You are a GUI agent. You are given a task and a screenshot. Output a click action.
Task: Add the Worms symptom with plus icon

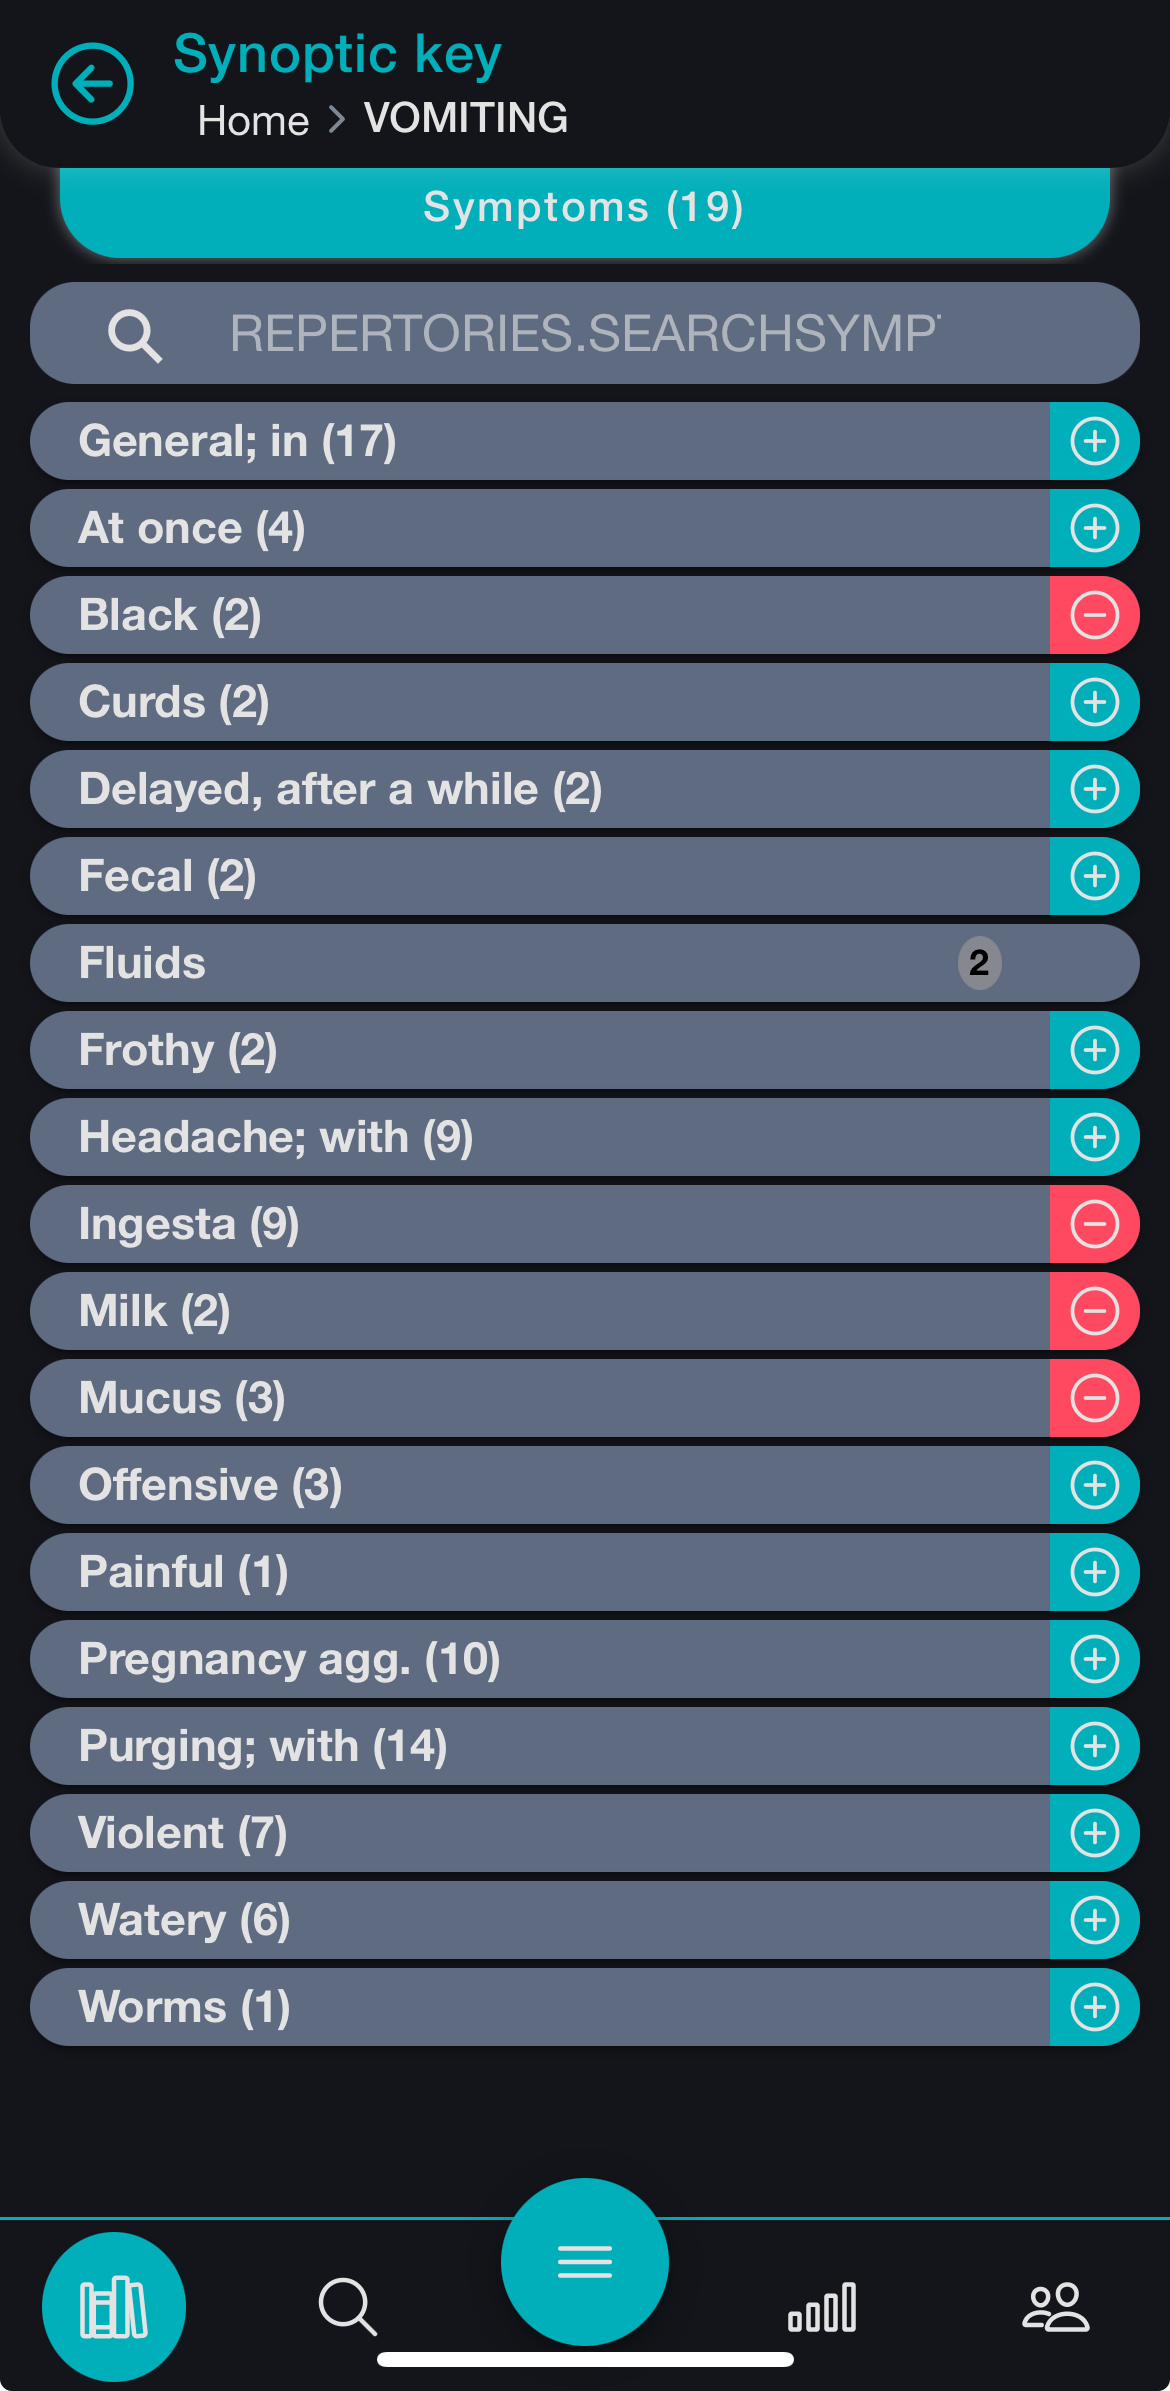click(x=1094, y=2007)
